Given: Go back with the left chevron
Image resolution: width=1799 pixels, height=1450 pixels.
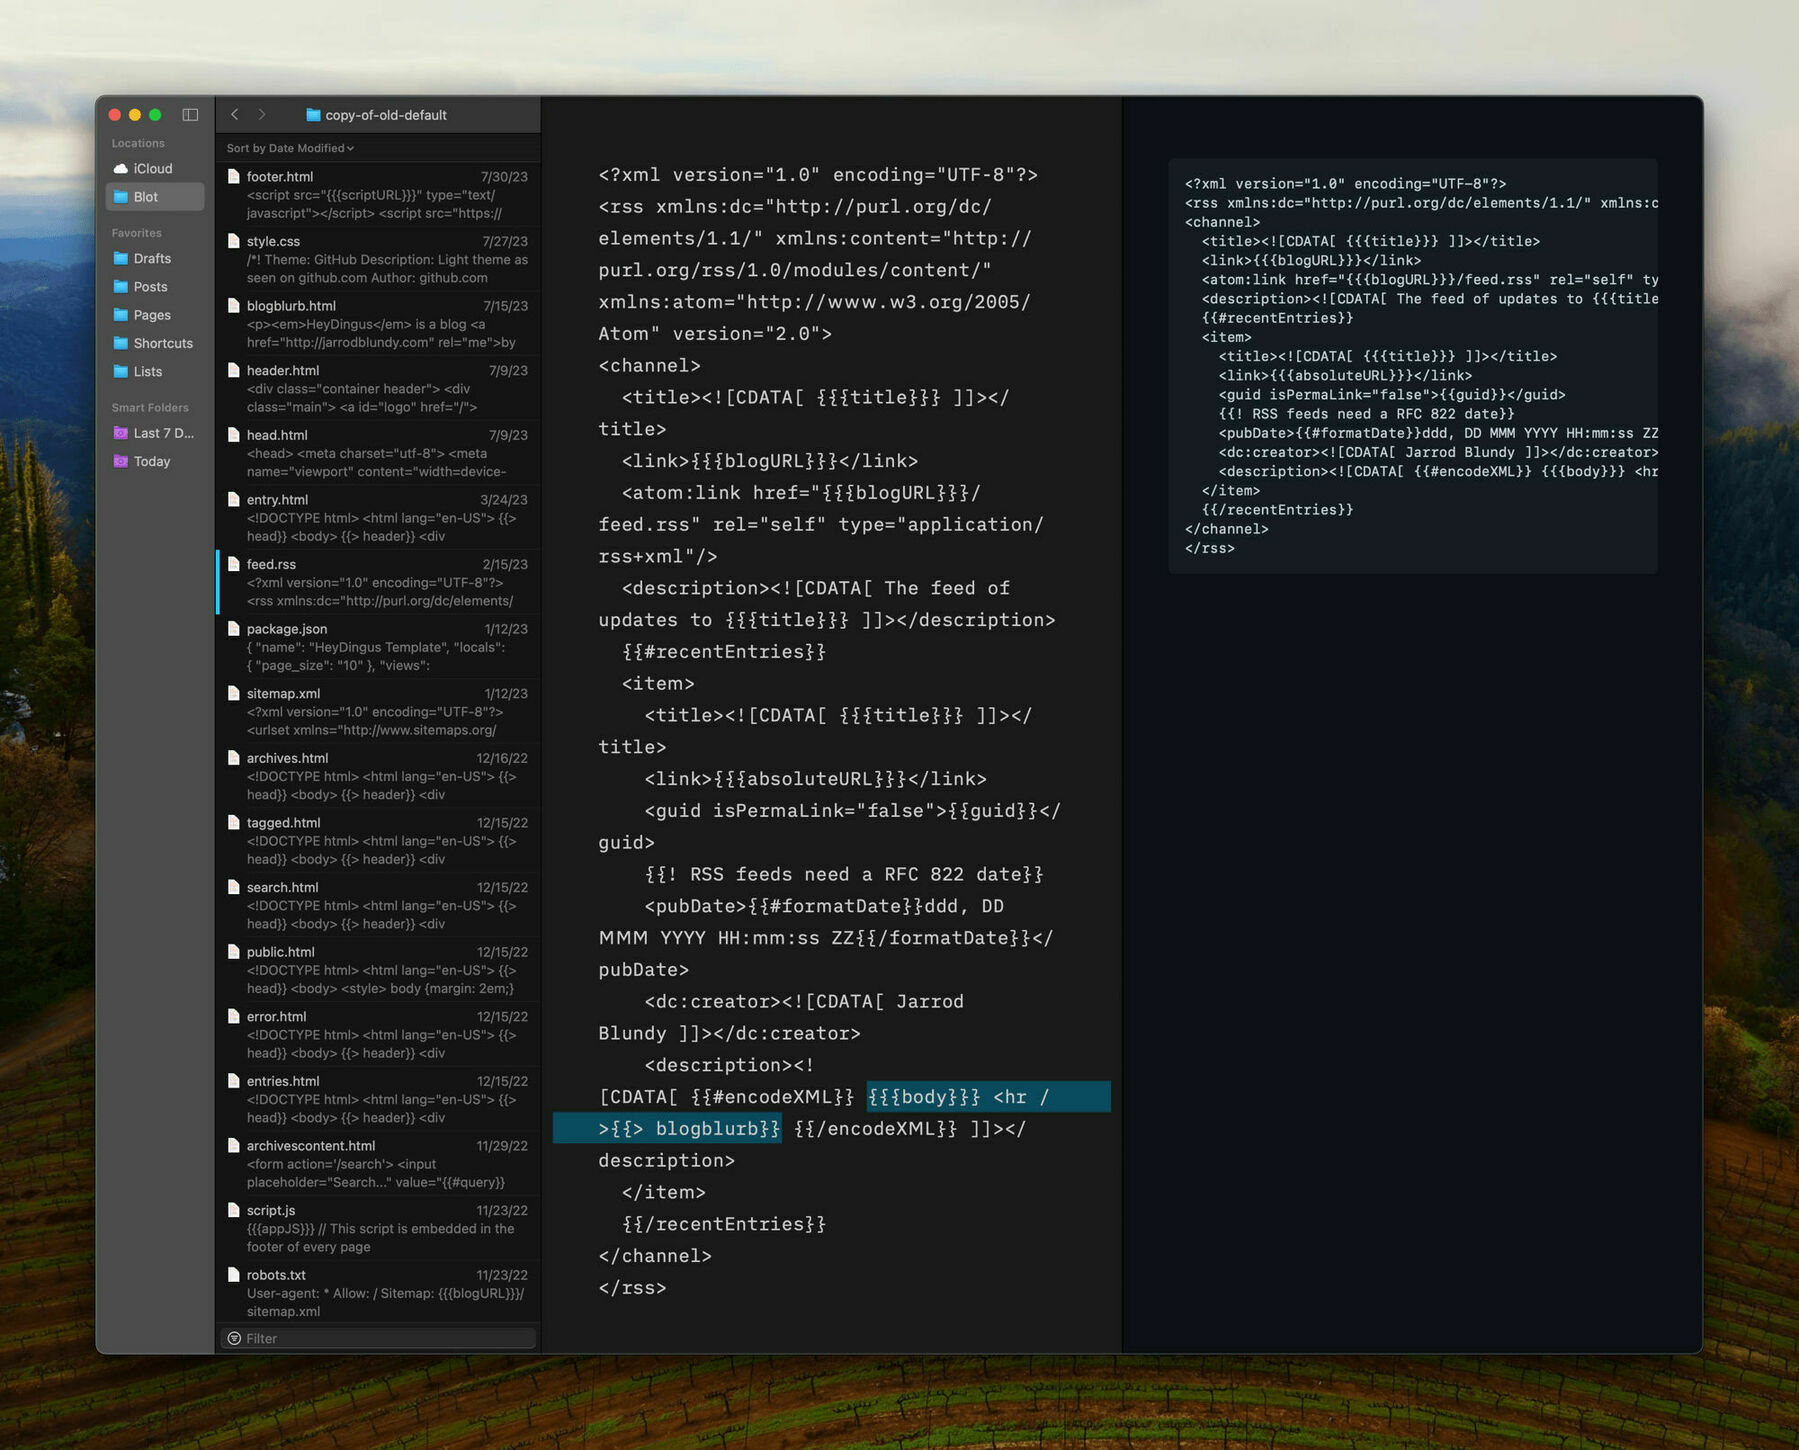Looking at the screenshot, I should coord(235,115).
